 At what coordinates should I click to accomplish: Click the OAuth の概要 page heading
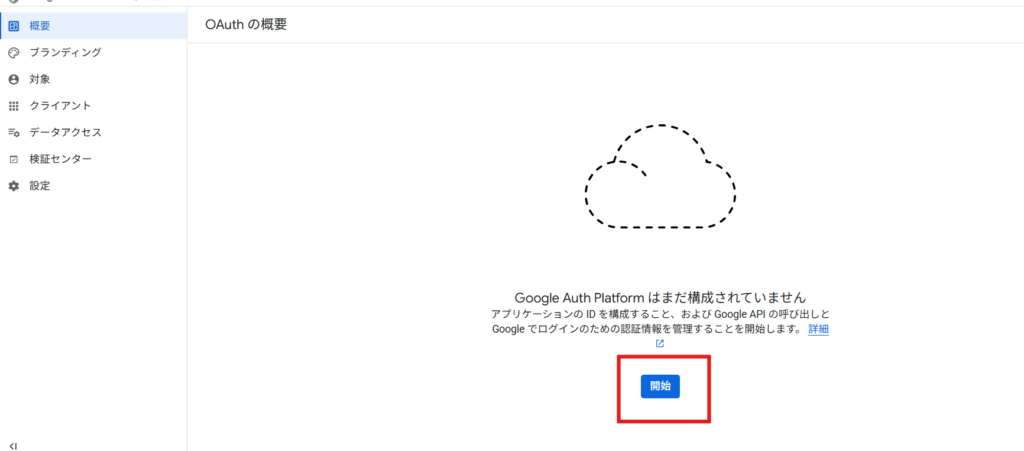coord(245,23)
